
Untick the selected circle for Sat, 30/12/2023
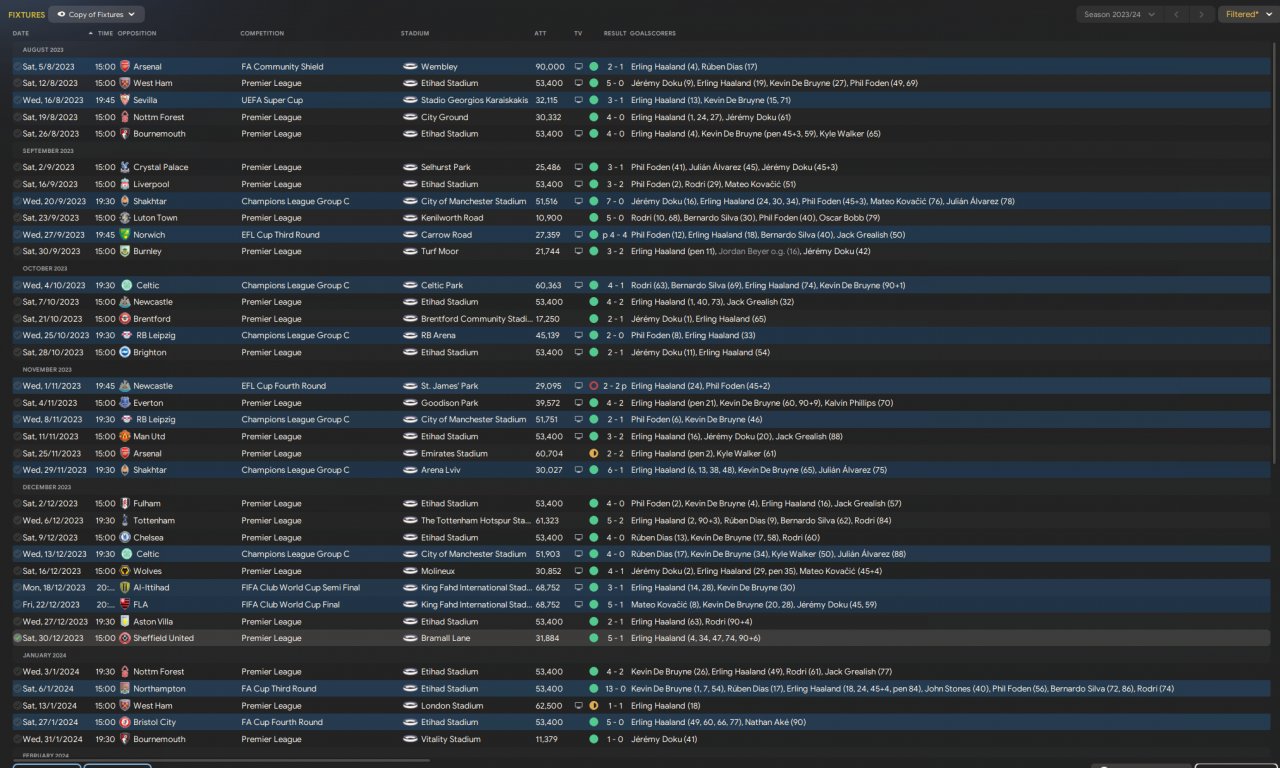pyautogui.click(x=17, y=638)
